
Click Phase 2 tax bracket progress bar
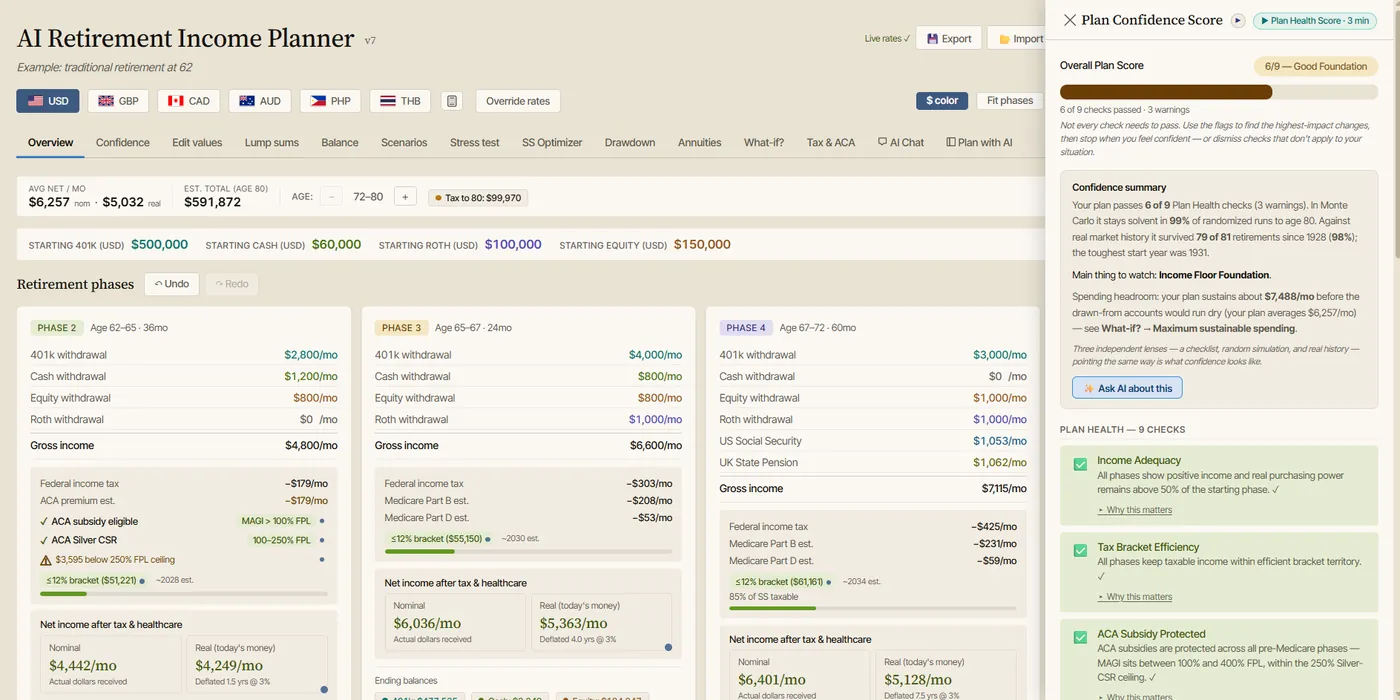pos(184,594)
